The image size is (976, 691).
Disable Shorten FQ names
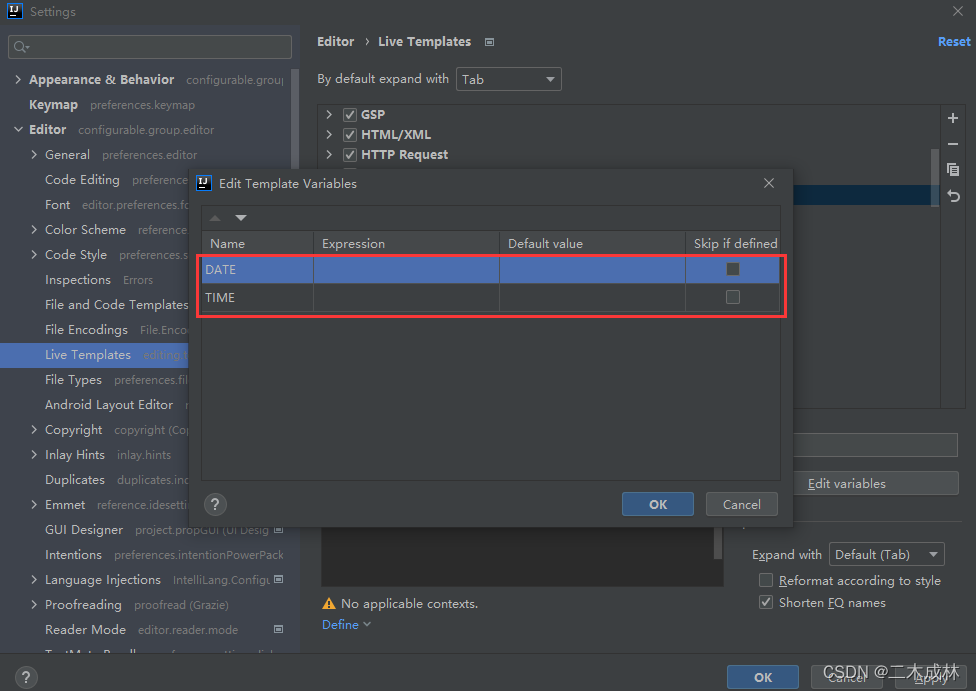(766, 602)
